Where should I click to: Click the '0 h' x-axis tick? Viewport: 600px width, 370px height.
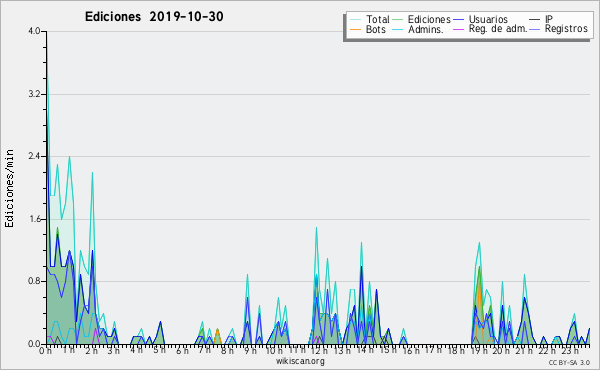[x=46, y=350]
